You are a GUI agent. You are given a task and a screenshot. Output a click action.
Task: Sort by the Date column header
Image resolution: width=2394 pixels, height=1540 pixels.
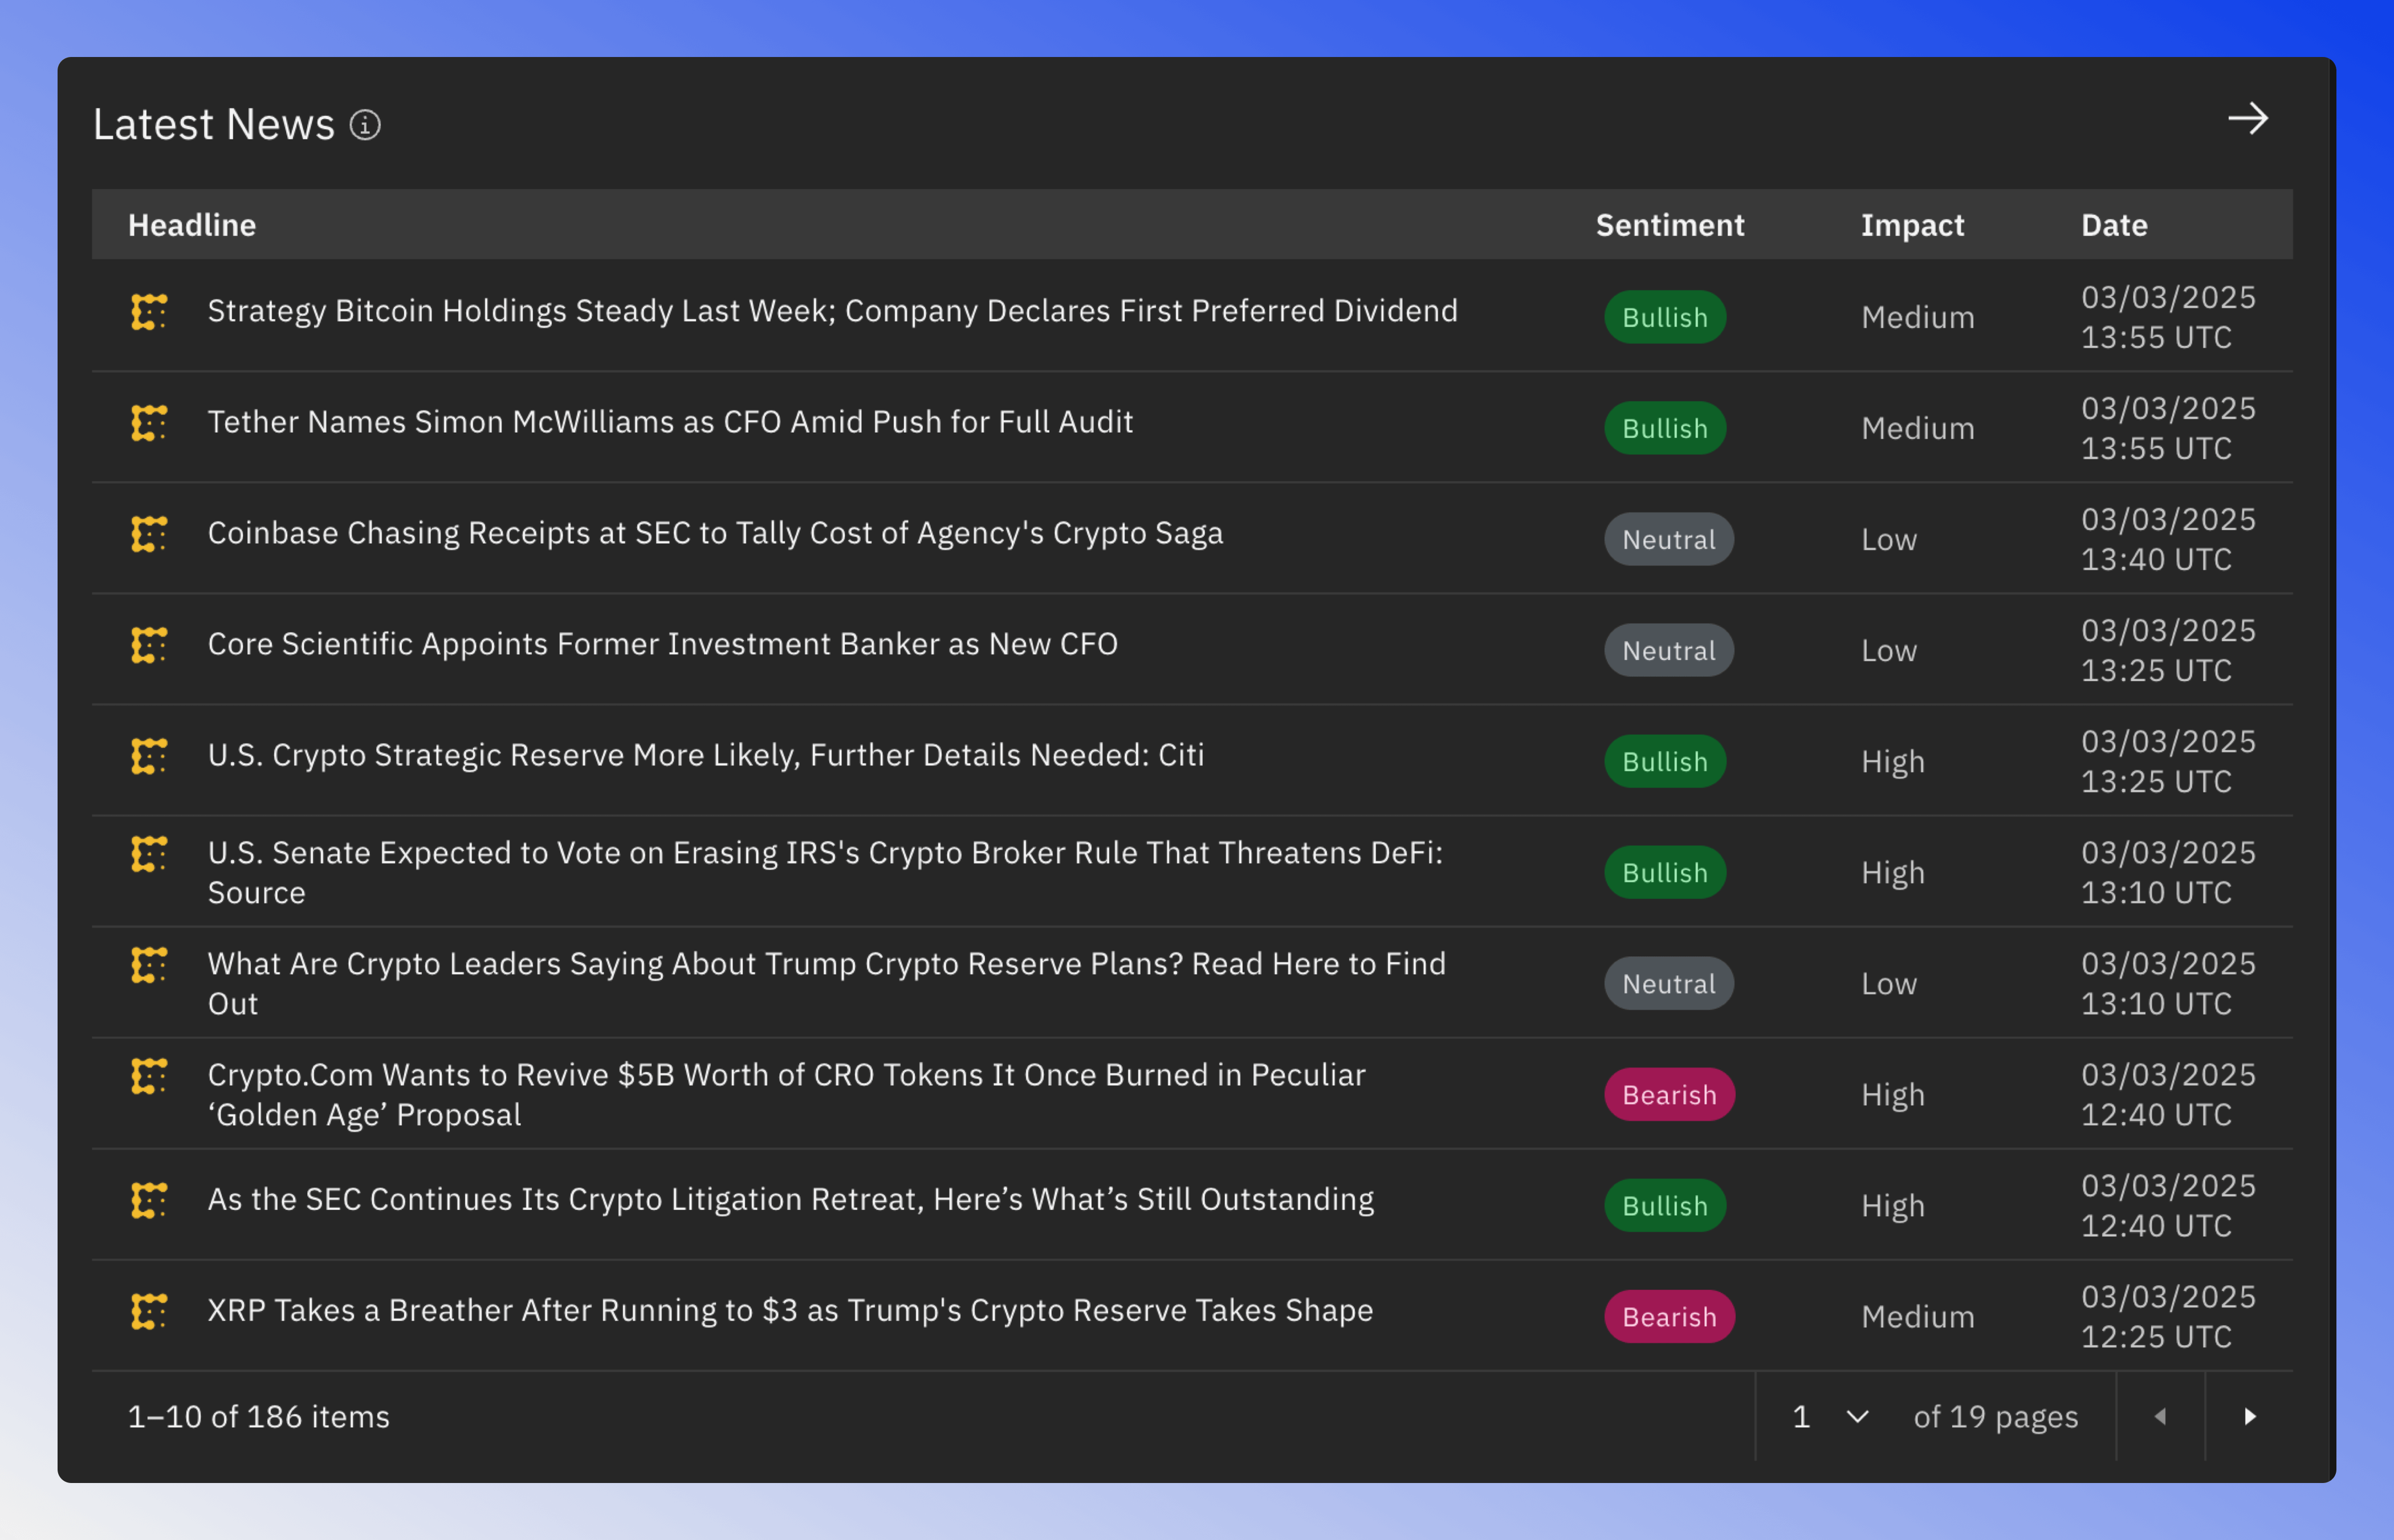point(2114,225)
